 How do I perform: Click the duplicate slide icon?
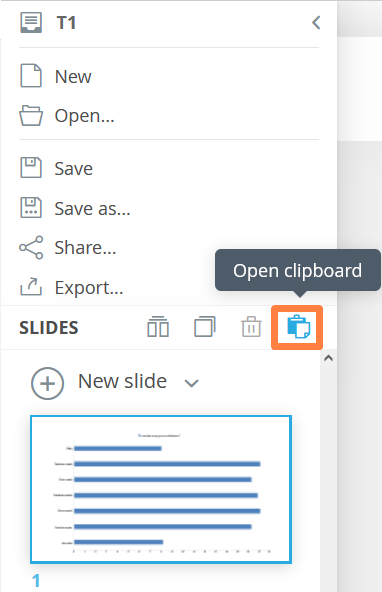click(205, 327)
